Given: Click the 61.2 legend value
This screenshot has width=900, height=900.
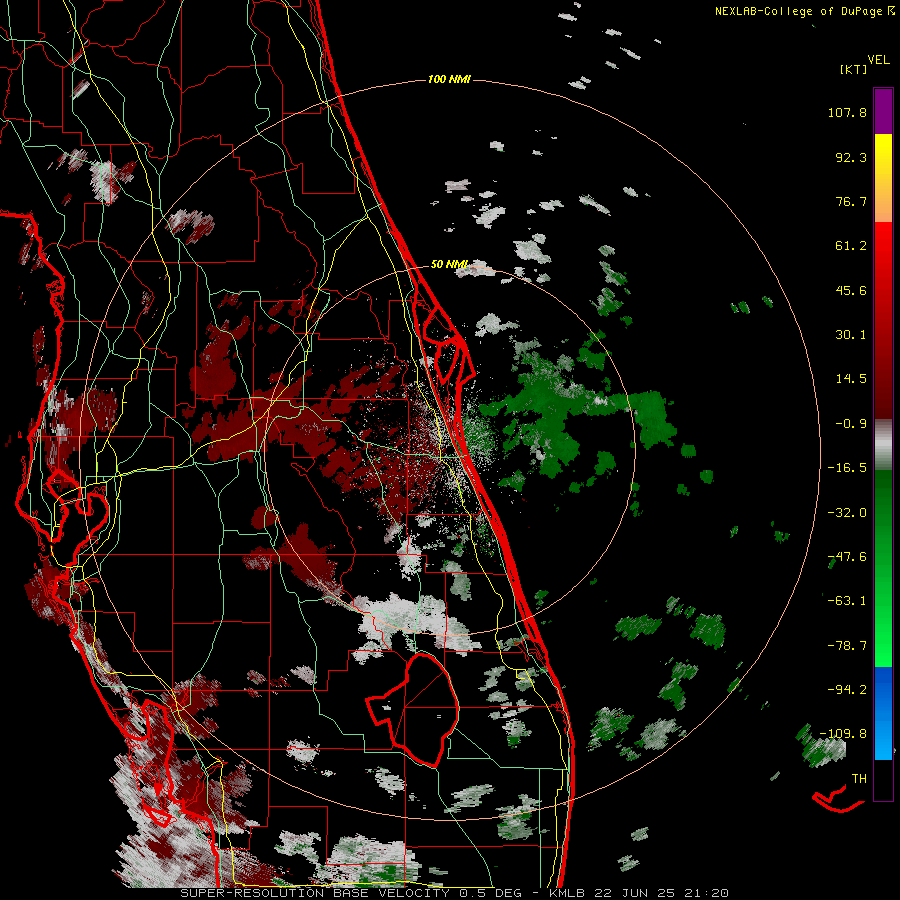Looking at the screenshot, I should click(851, 246).
